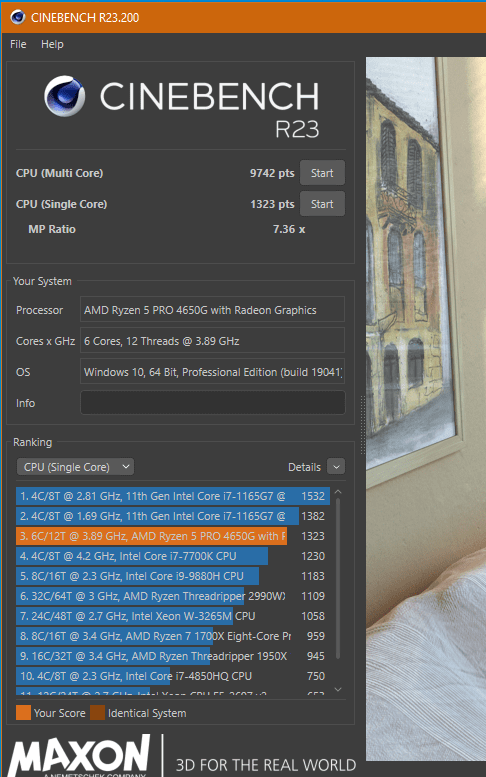
Task: Select the orange Ryzen 5 PRO 4650G row
Action: (173, 536)
